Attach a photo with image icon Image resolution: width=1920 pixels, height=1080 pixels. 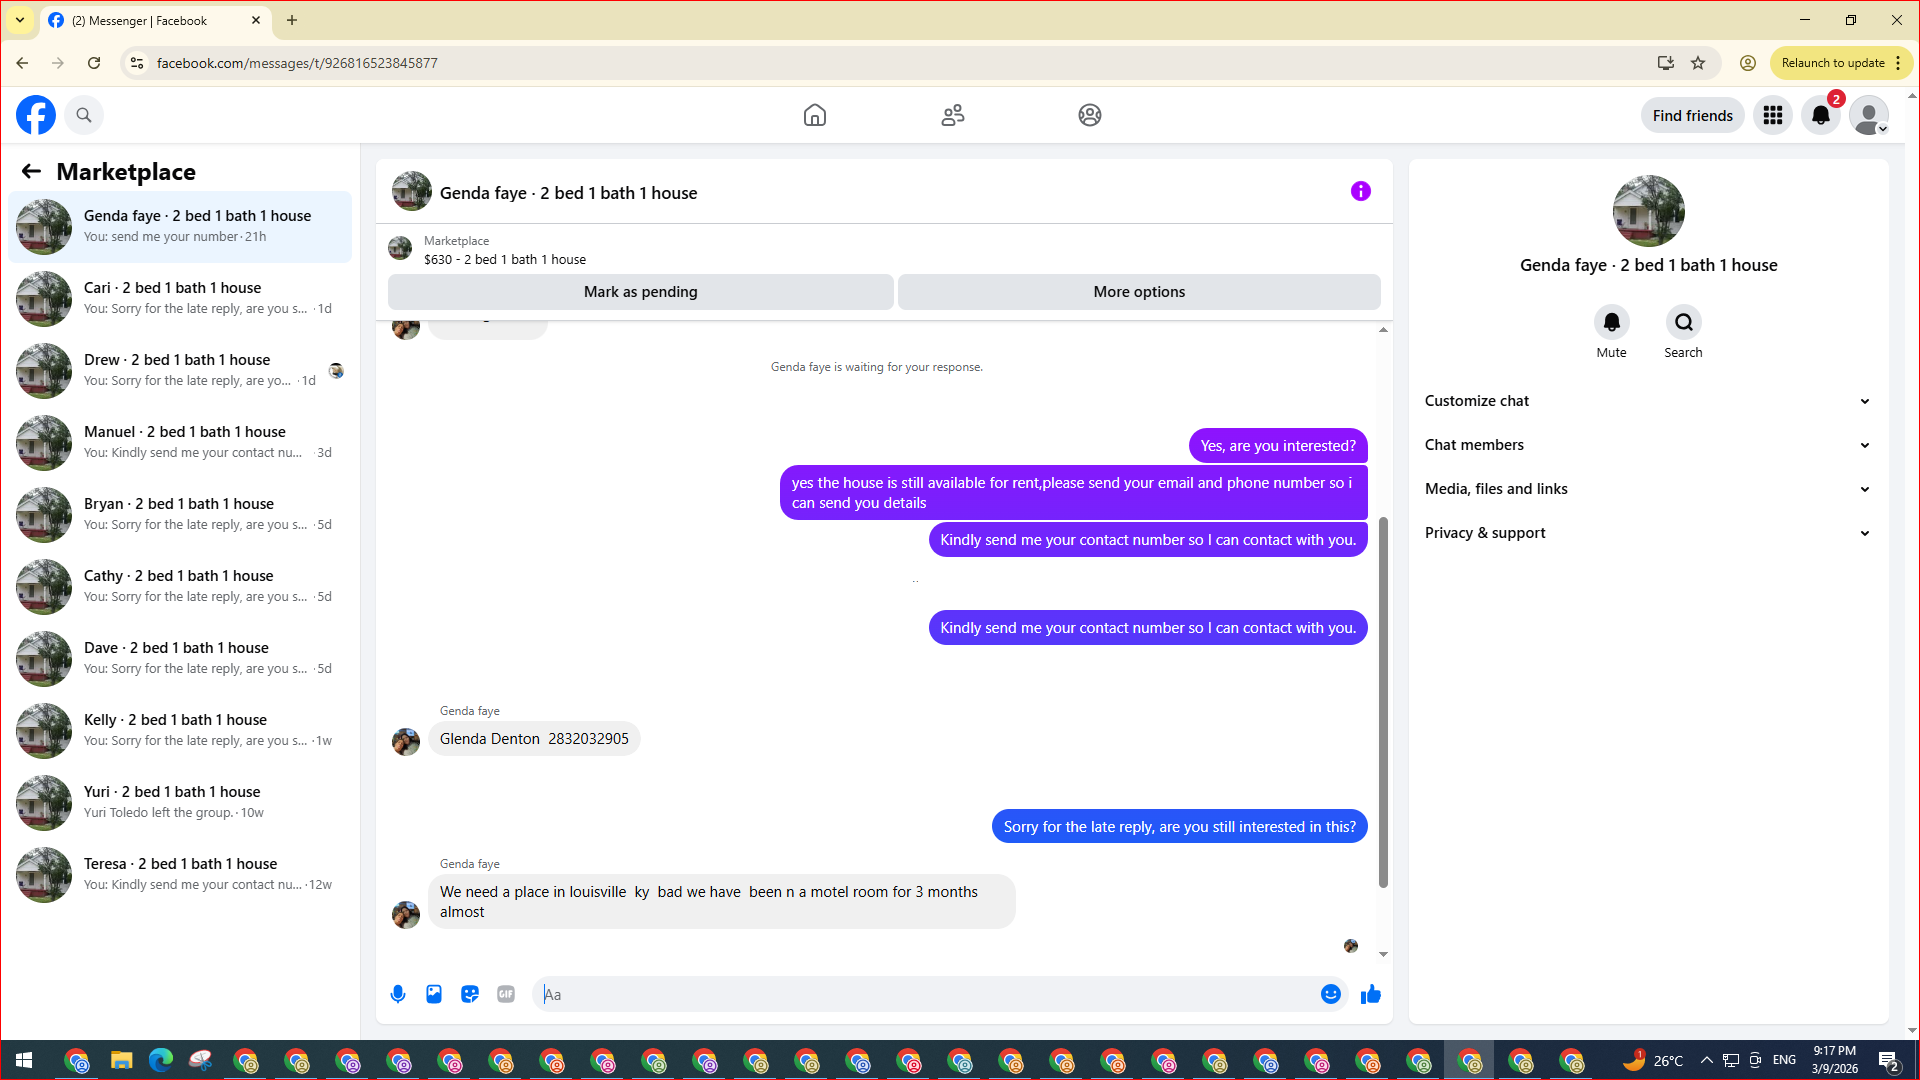(434, 994)
